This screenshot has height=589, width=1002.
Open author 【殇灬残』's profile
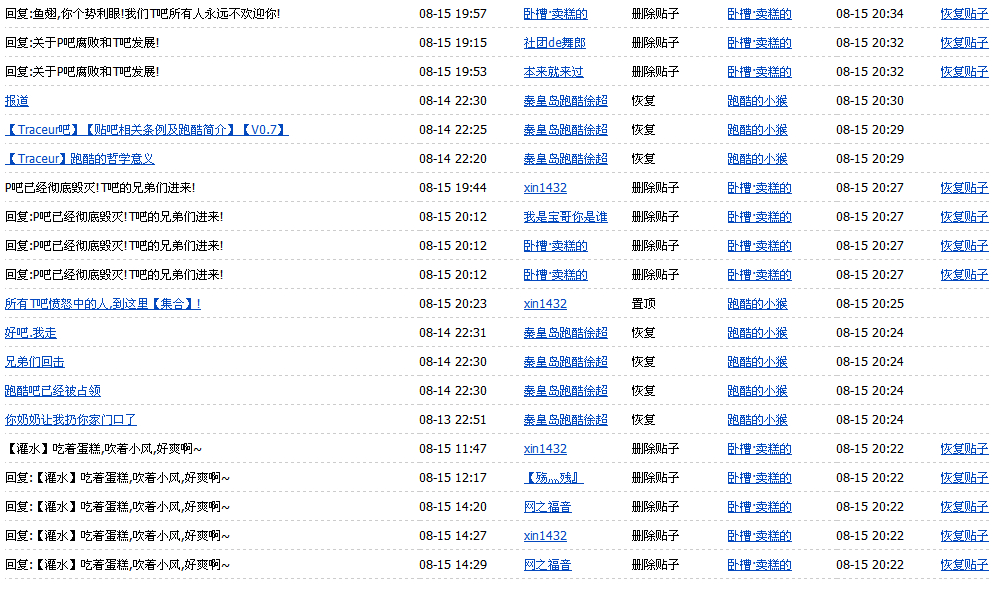click(553, 478)
